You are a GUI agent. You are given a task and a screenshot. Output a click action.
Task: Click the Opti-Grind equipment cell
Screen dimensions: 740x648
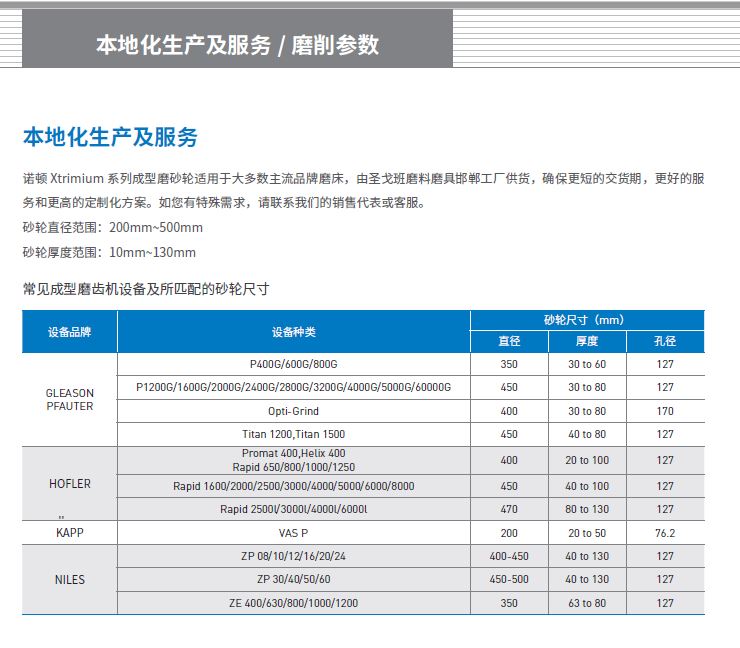[293, 411]
